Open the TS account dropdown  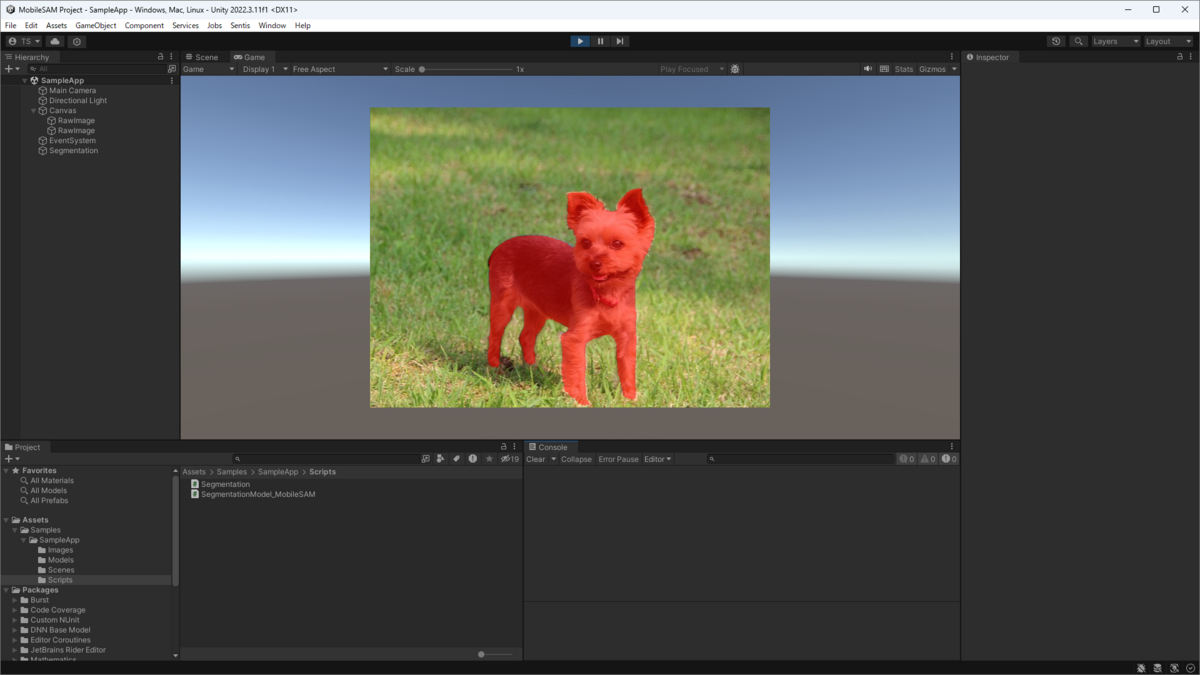pyautogui.click(x=24, y=41)
